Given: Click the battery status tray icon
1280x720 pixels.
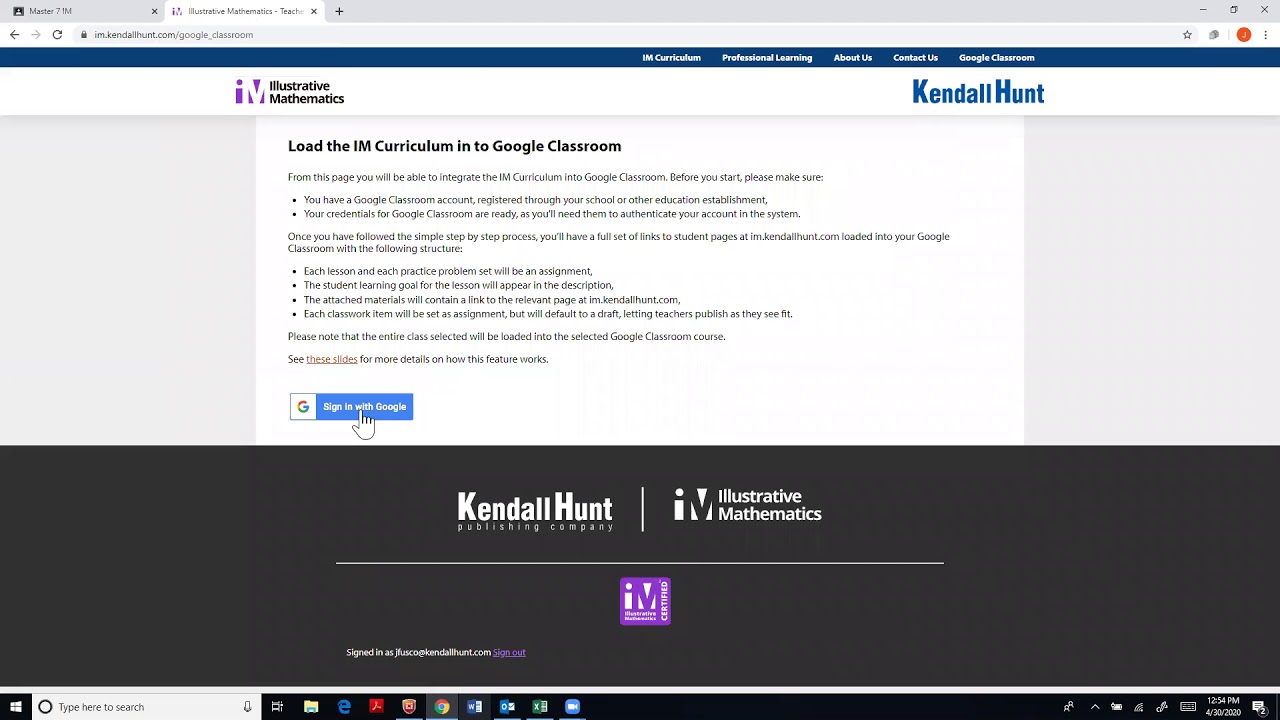Looking at the screenshot, I should pyautogui.click(x=1116, y=707).
